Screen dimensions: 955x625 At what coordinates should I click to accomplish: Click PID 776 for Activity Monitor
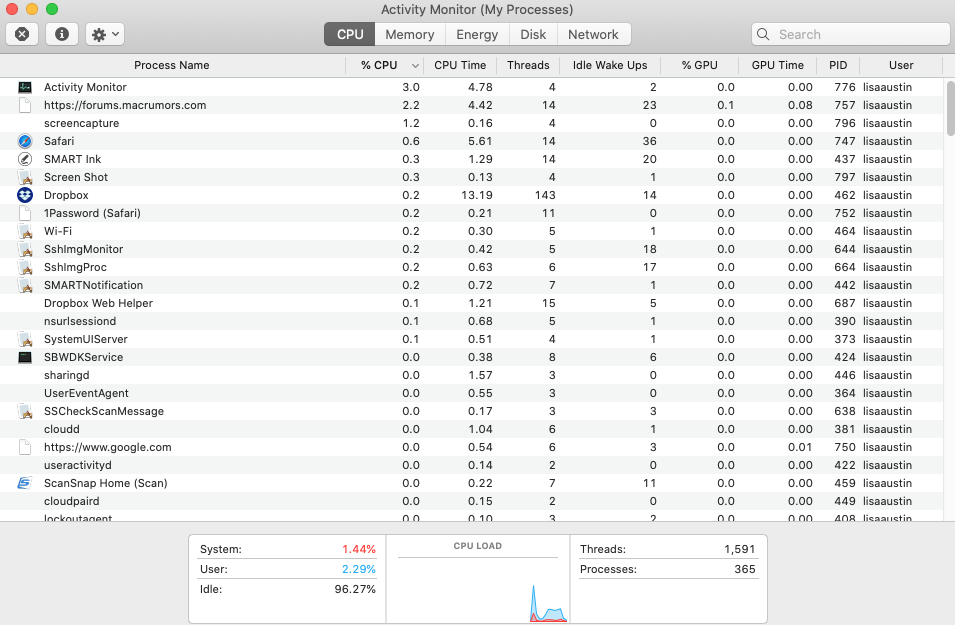(x=845, y=87)
